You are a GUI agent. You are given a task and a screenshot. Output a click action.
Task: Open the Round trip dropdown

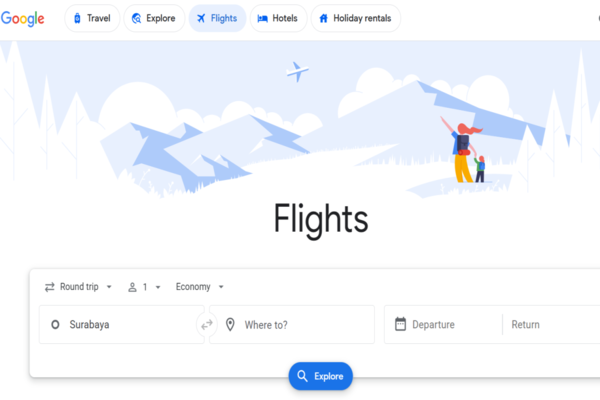click(x=78, y=287)
